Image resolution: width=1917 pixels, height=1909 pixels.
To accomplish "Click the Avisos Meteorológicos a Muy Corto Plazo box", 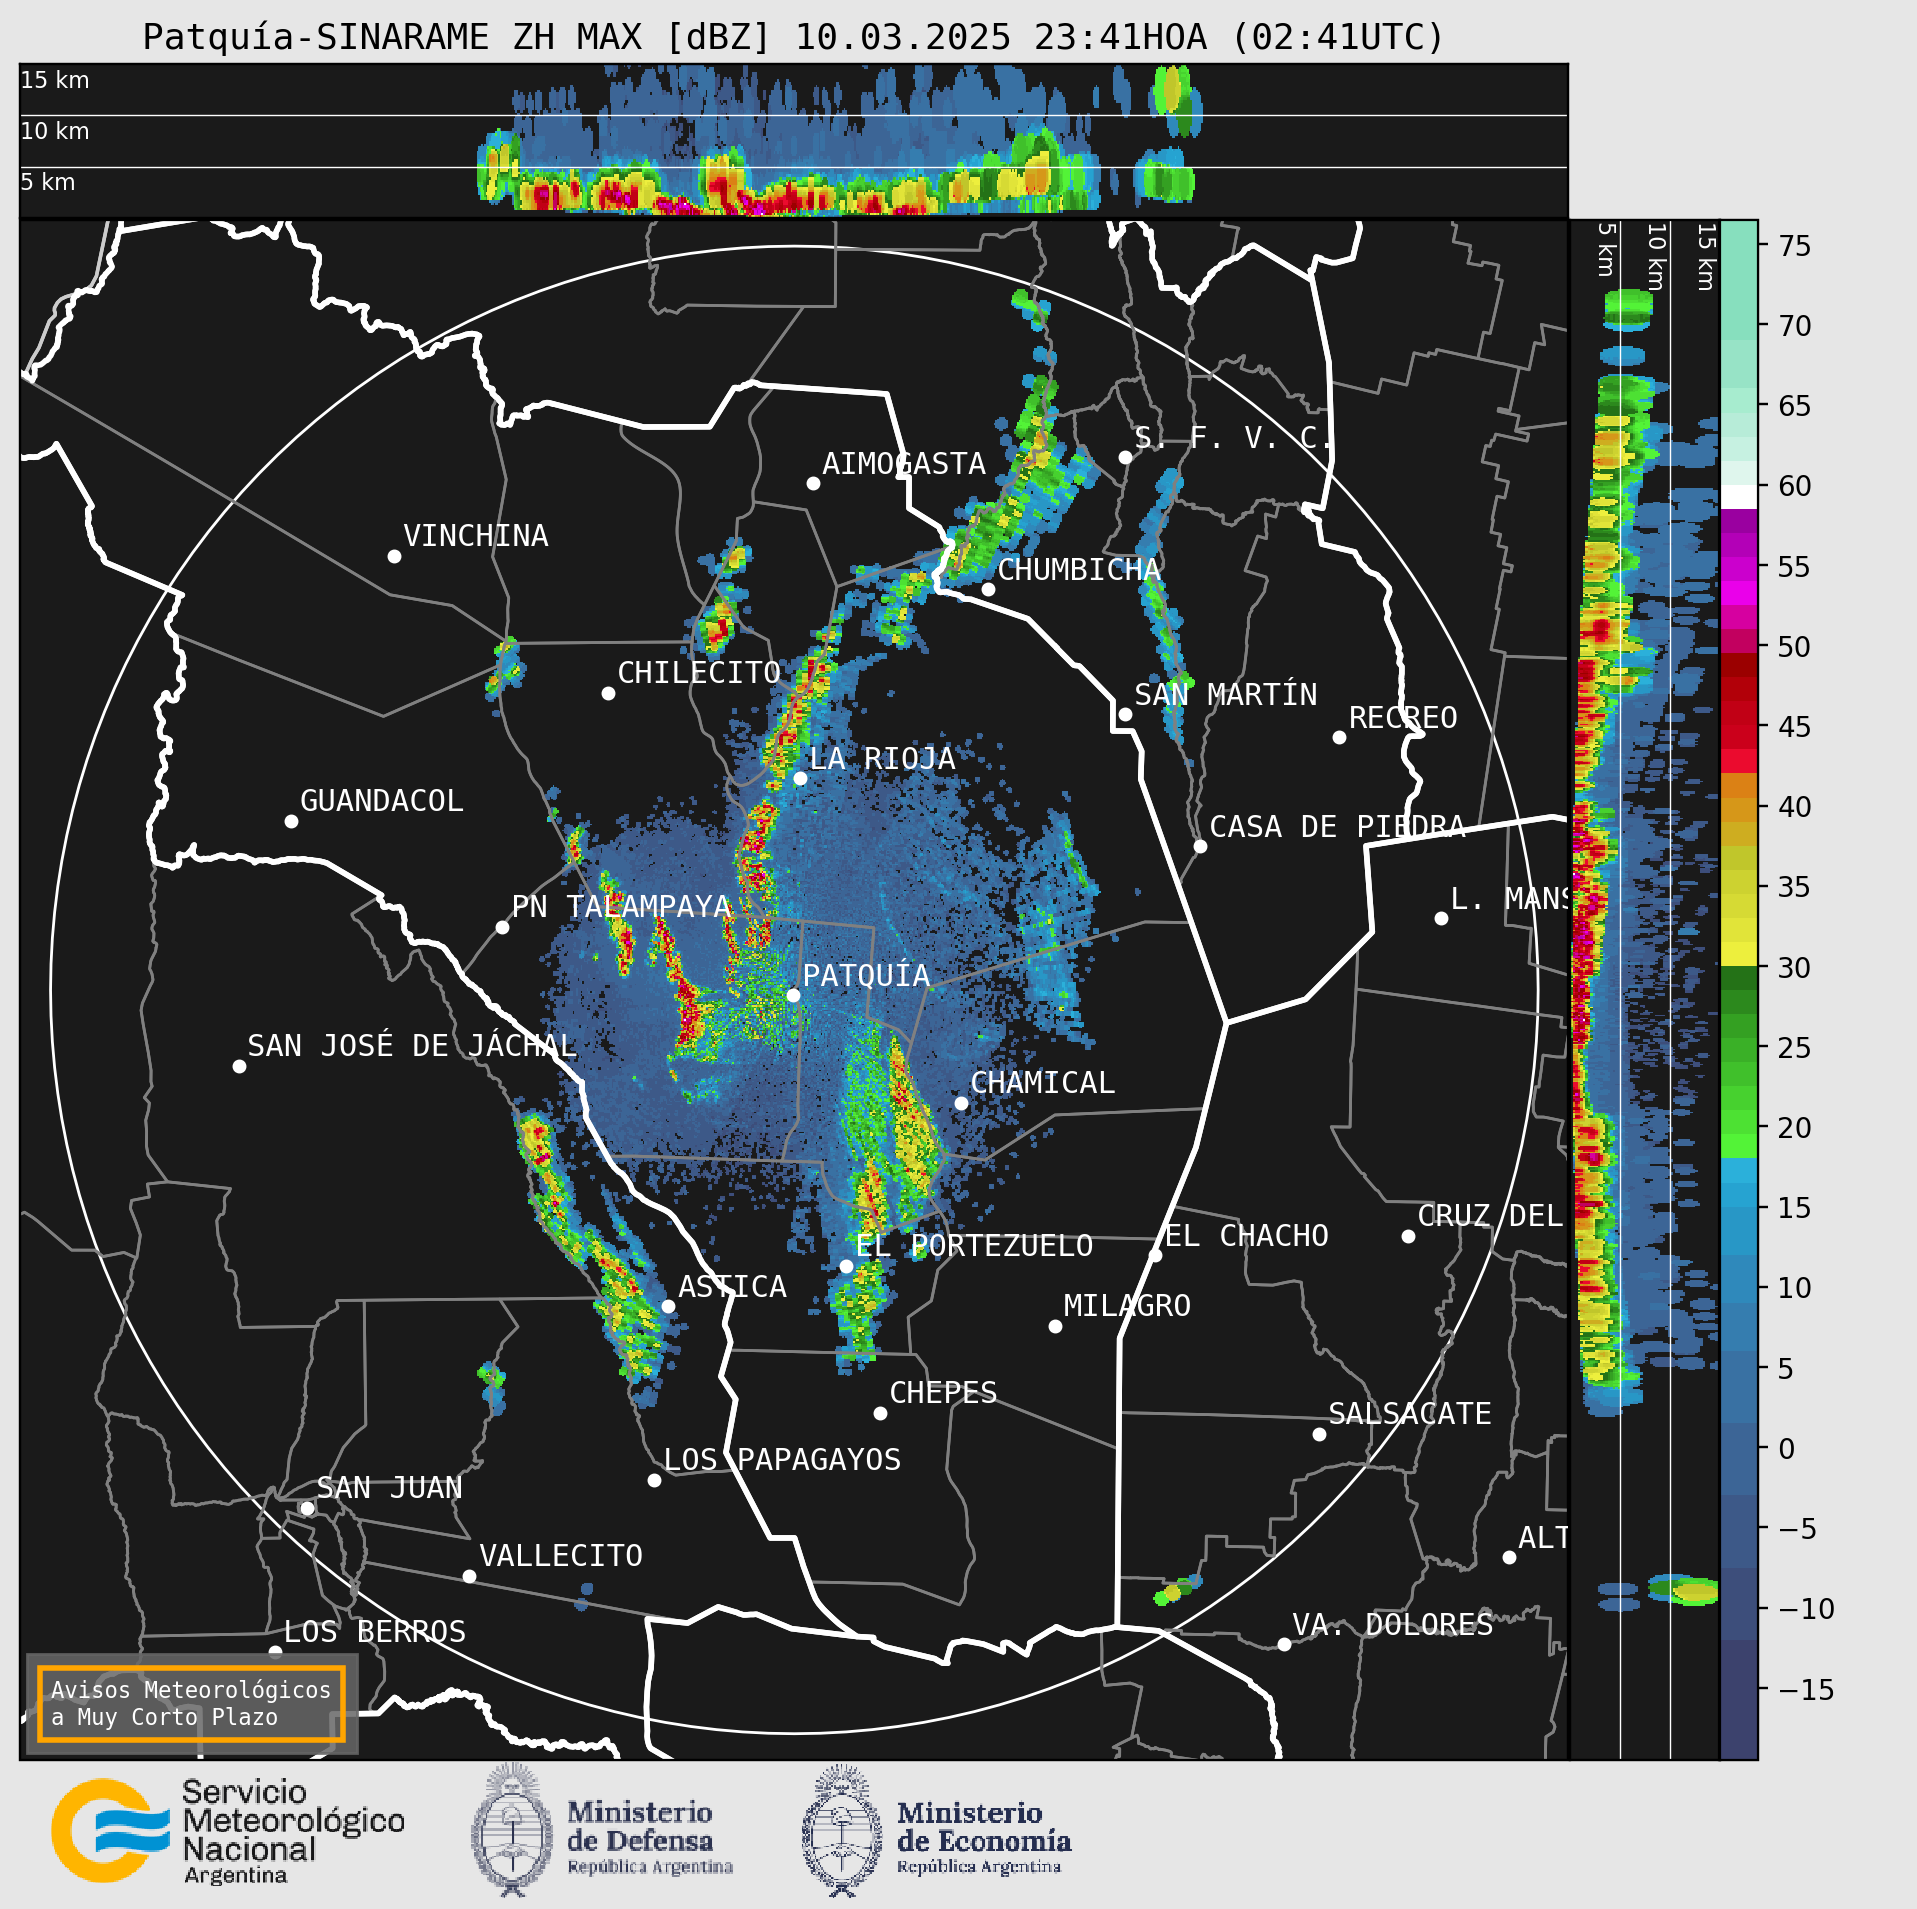I will [x=191, y=1703].
